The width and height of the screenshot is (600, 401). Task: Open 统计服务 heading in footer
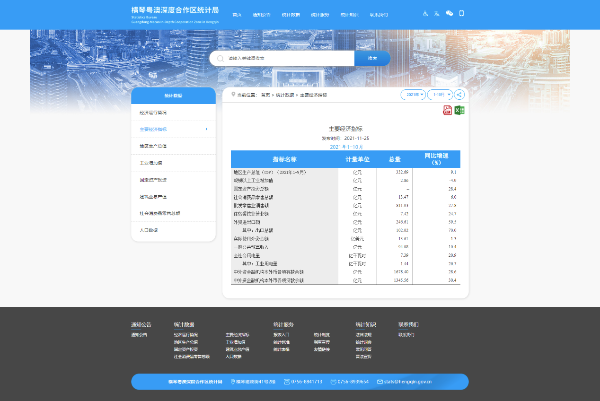[283, 324]
